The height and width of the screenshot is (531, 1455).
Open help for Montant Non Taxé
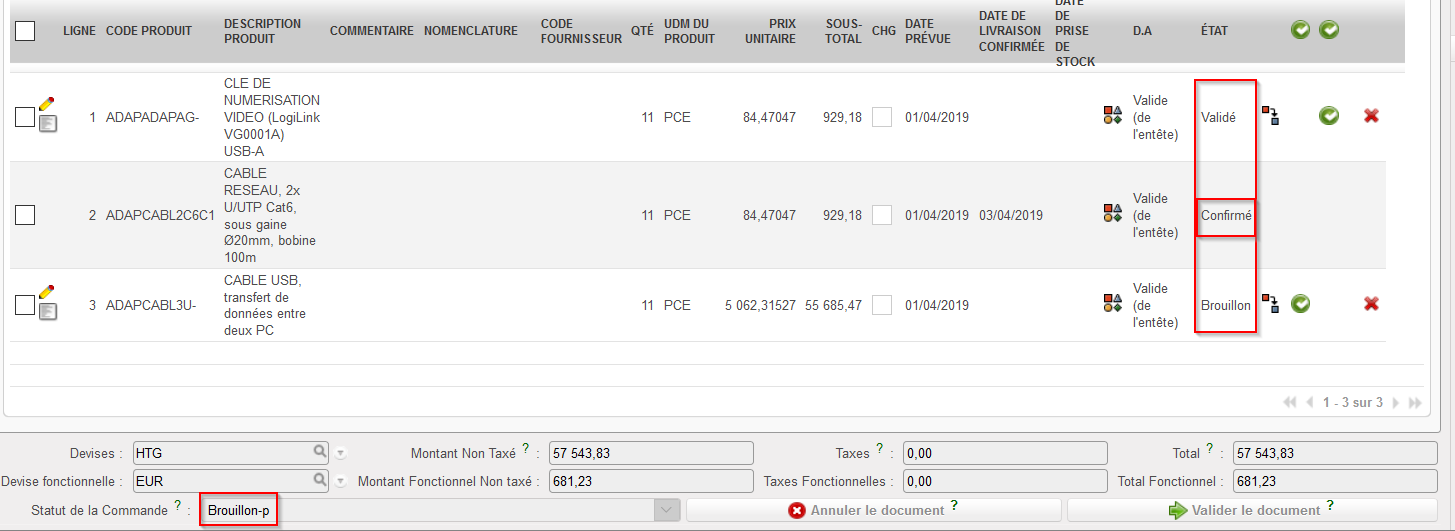tap(525, 449)
